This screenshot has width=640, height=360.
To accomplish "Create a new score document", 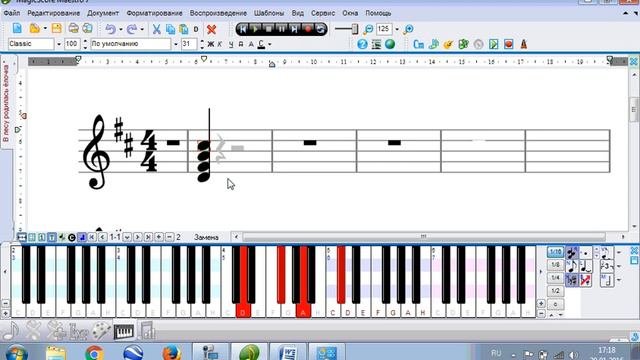I will [17, 29].
